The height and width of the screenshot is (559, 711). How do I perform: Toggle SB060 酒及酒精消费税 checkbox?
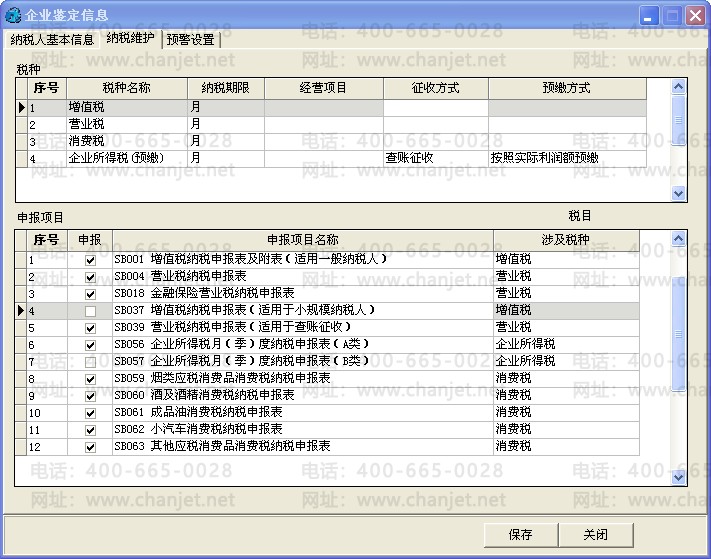(90, 396)
